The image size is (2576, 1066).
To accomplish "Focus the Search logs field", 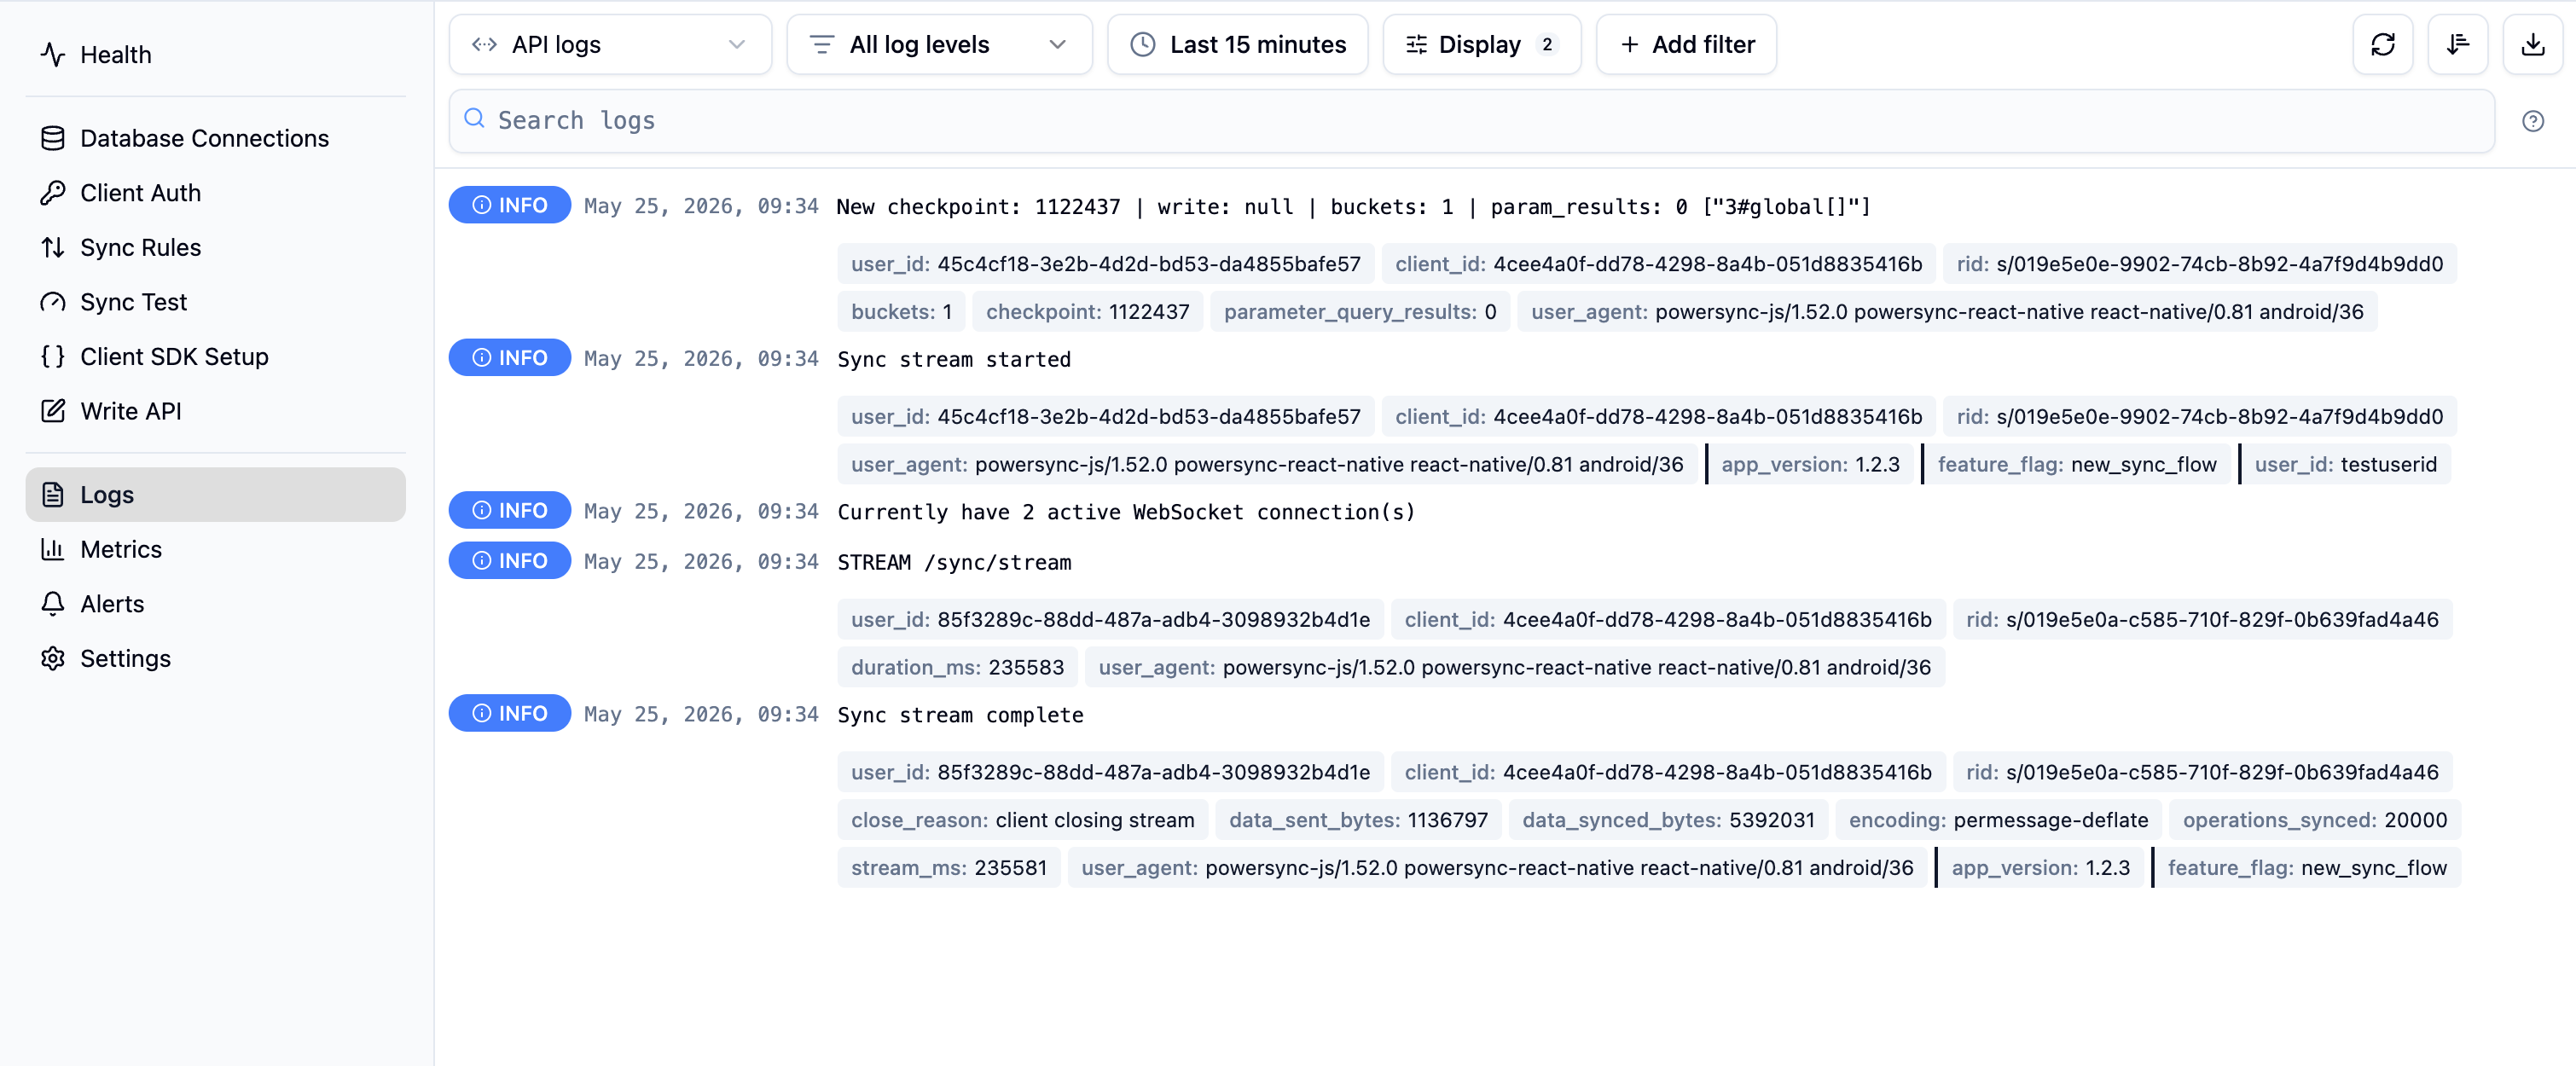I will (1471, 120).
